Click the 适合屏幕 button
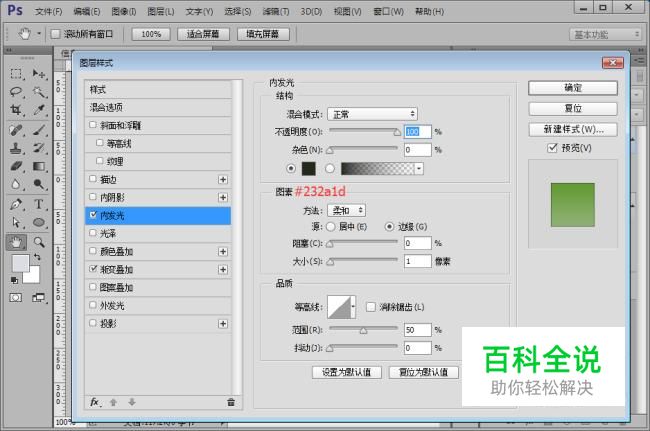 click(203, 34)
